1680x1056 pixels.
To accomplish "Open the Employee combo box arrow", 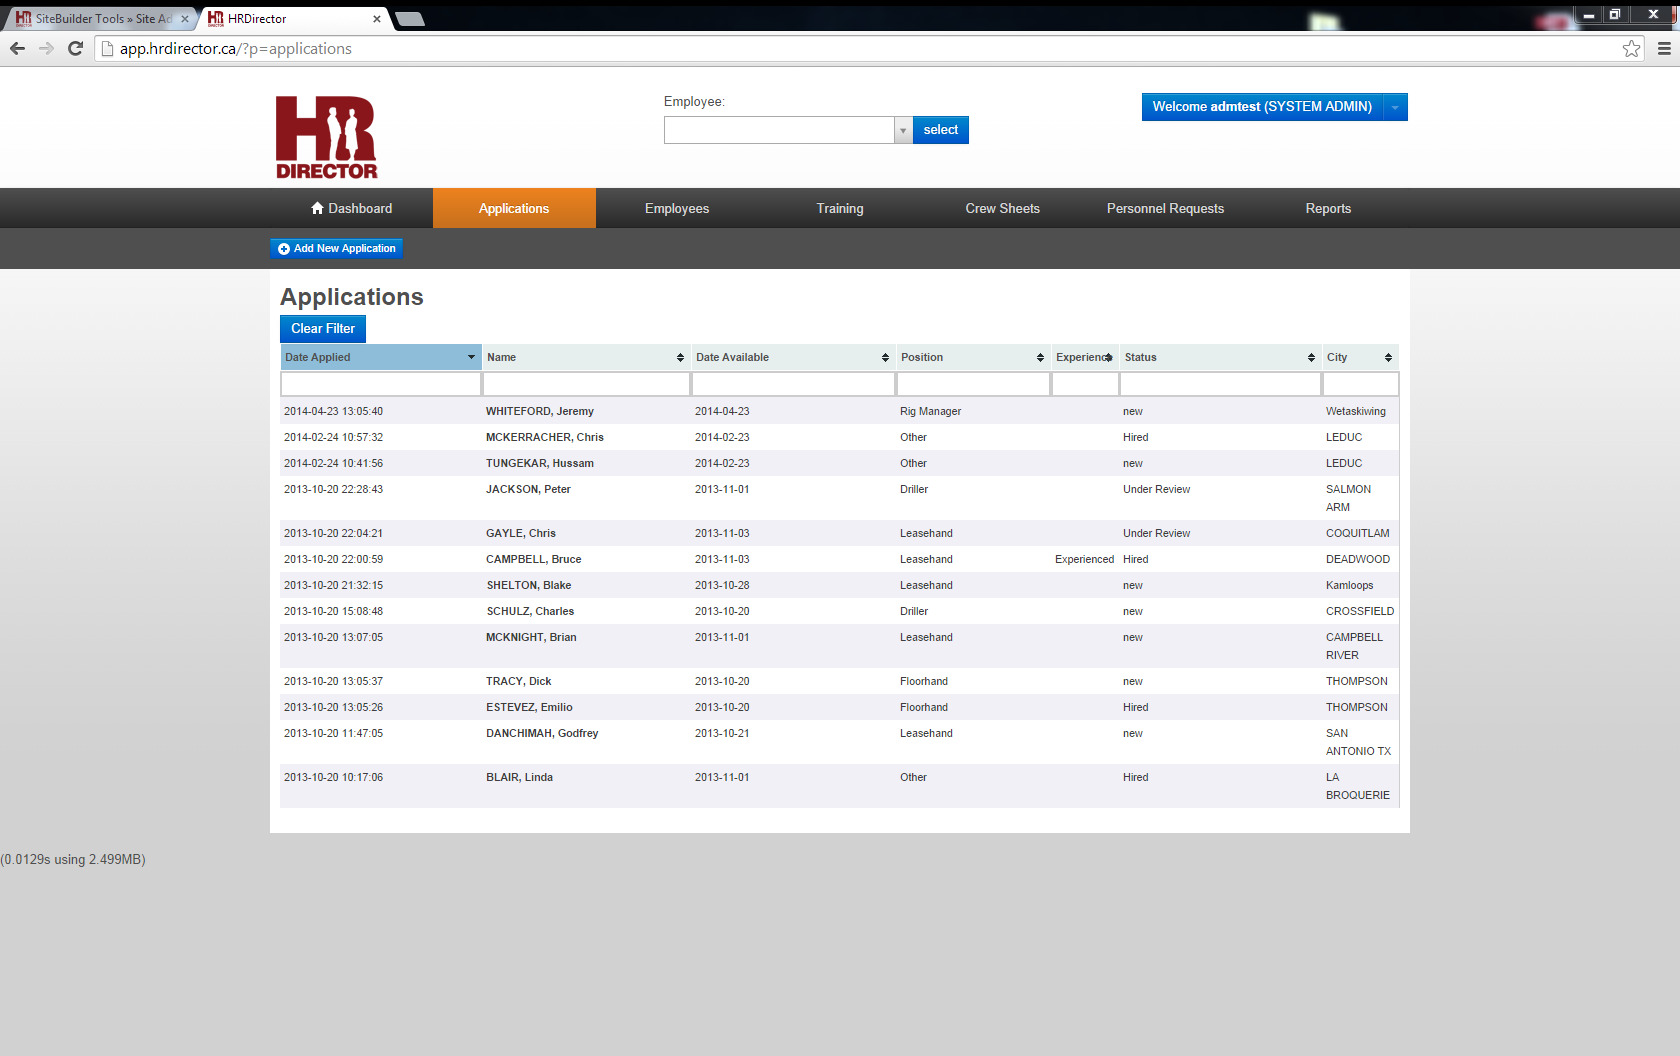I will (x=903, y=130).
